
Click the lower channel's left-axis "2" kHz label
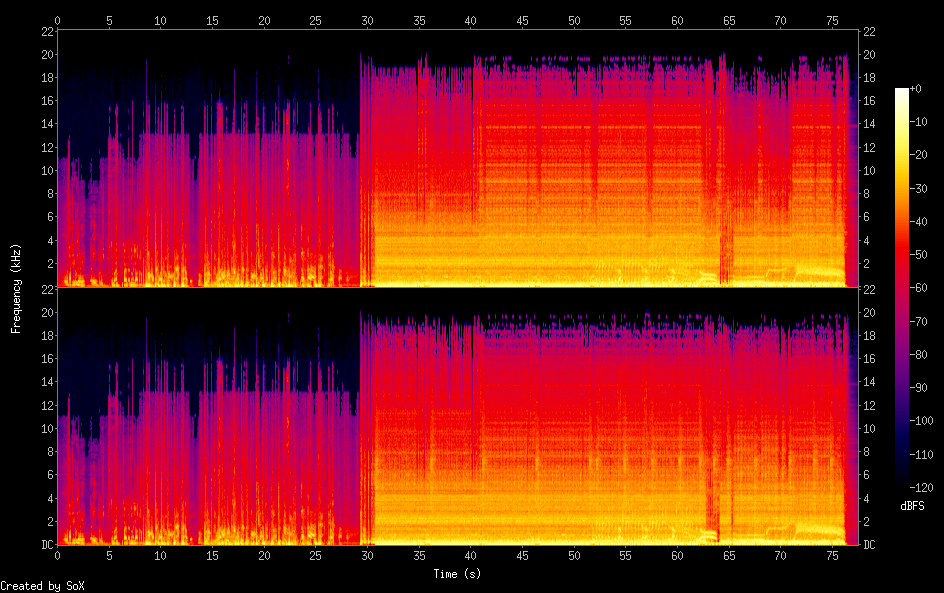(x=51, y=521)
